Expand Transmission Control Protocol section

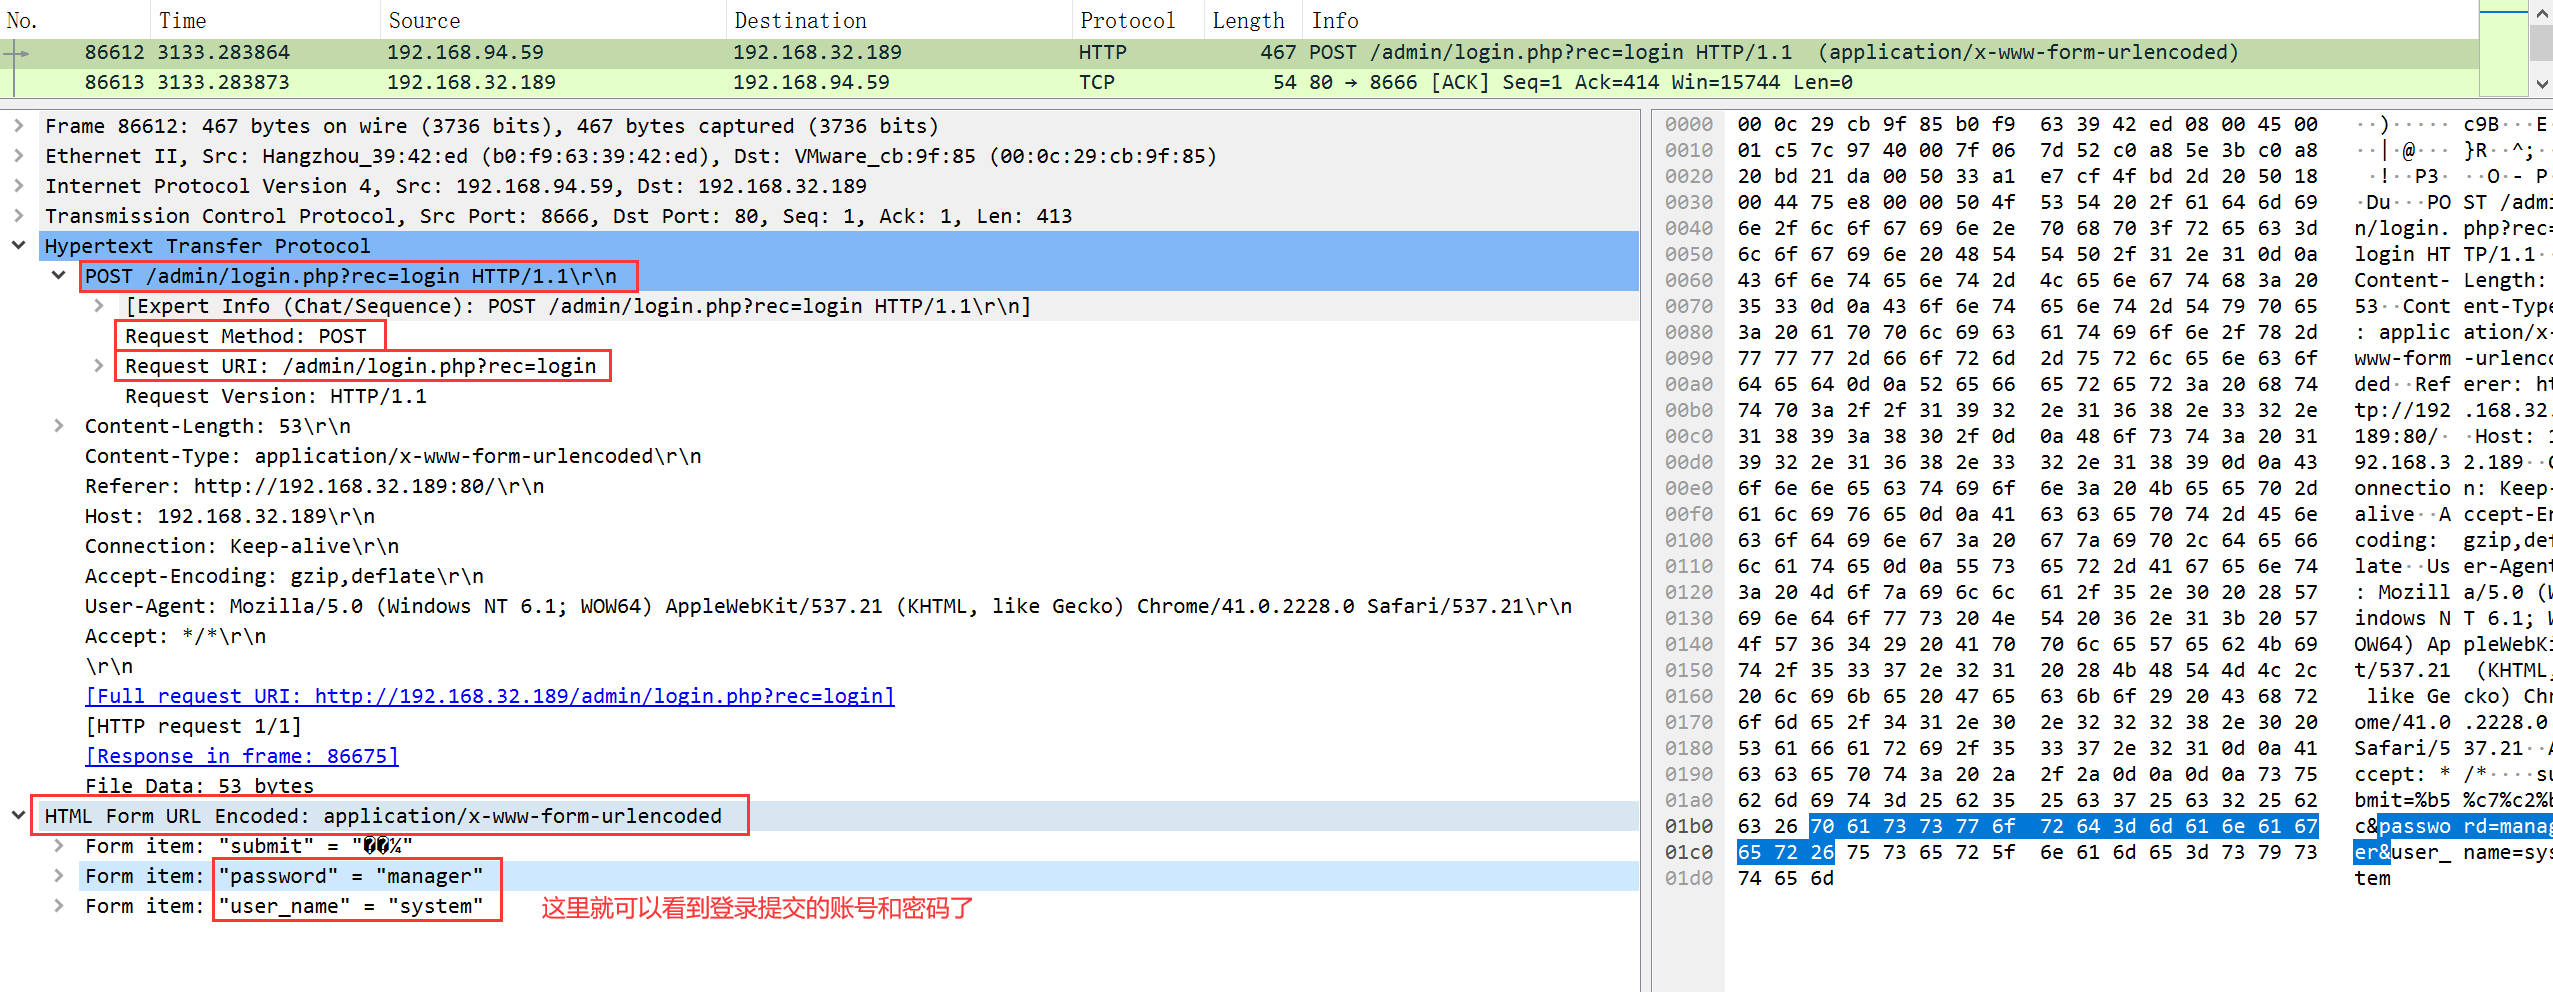pos(18,216)
